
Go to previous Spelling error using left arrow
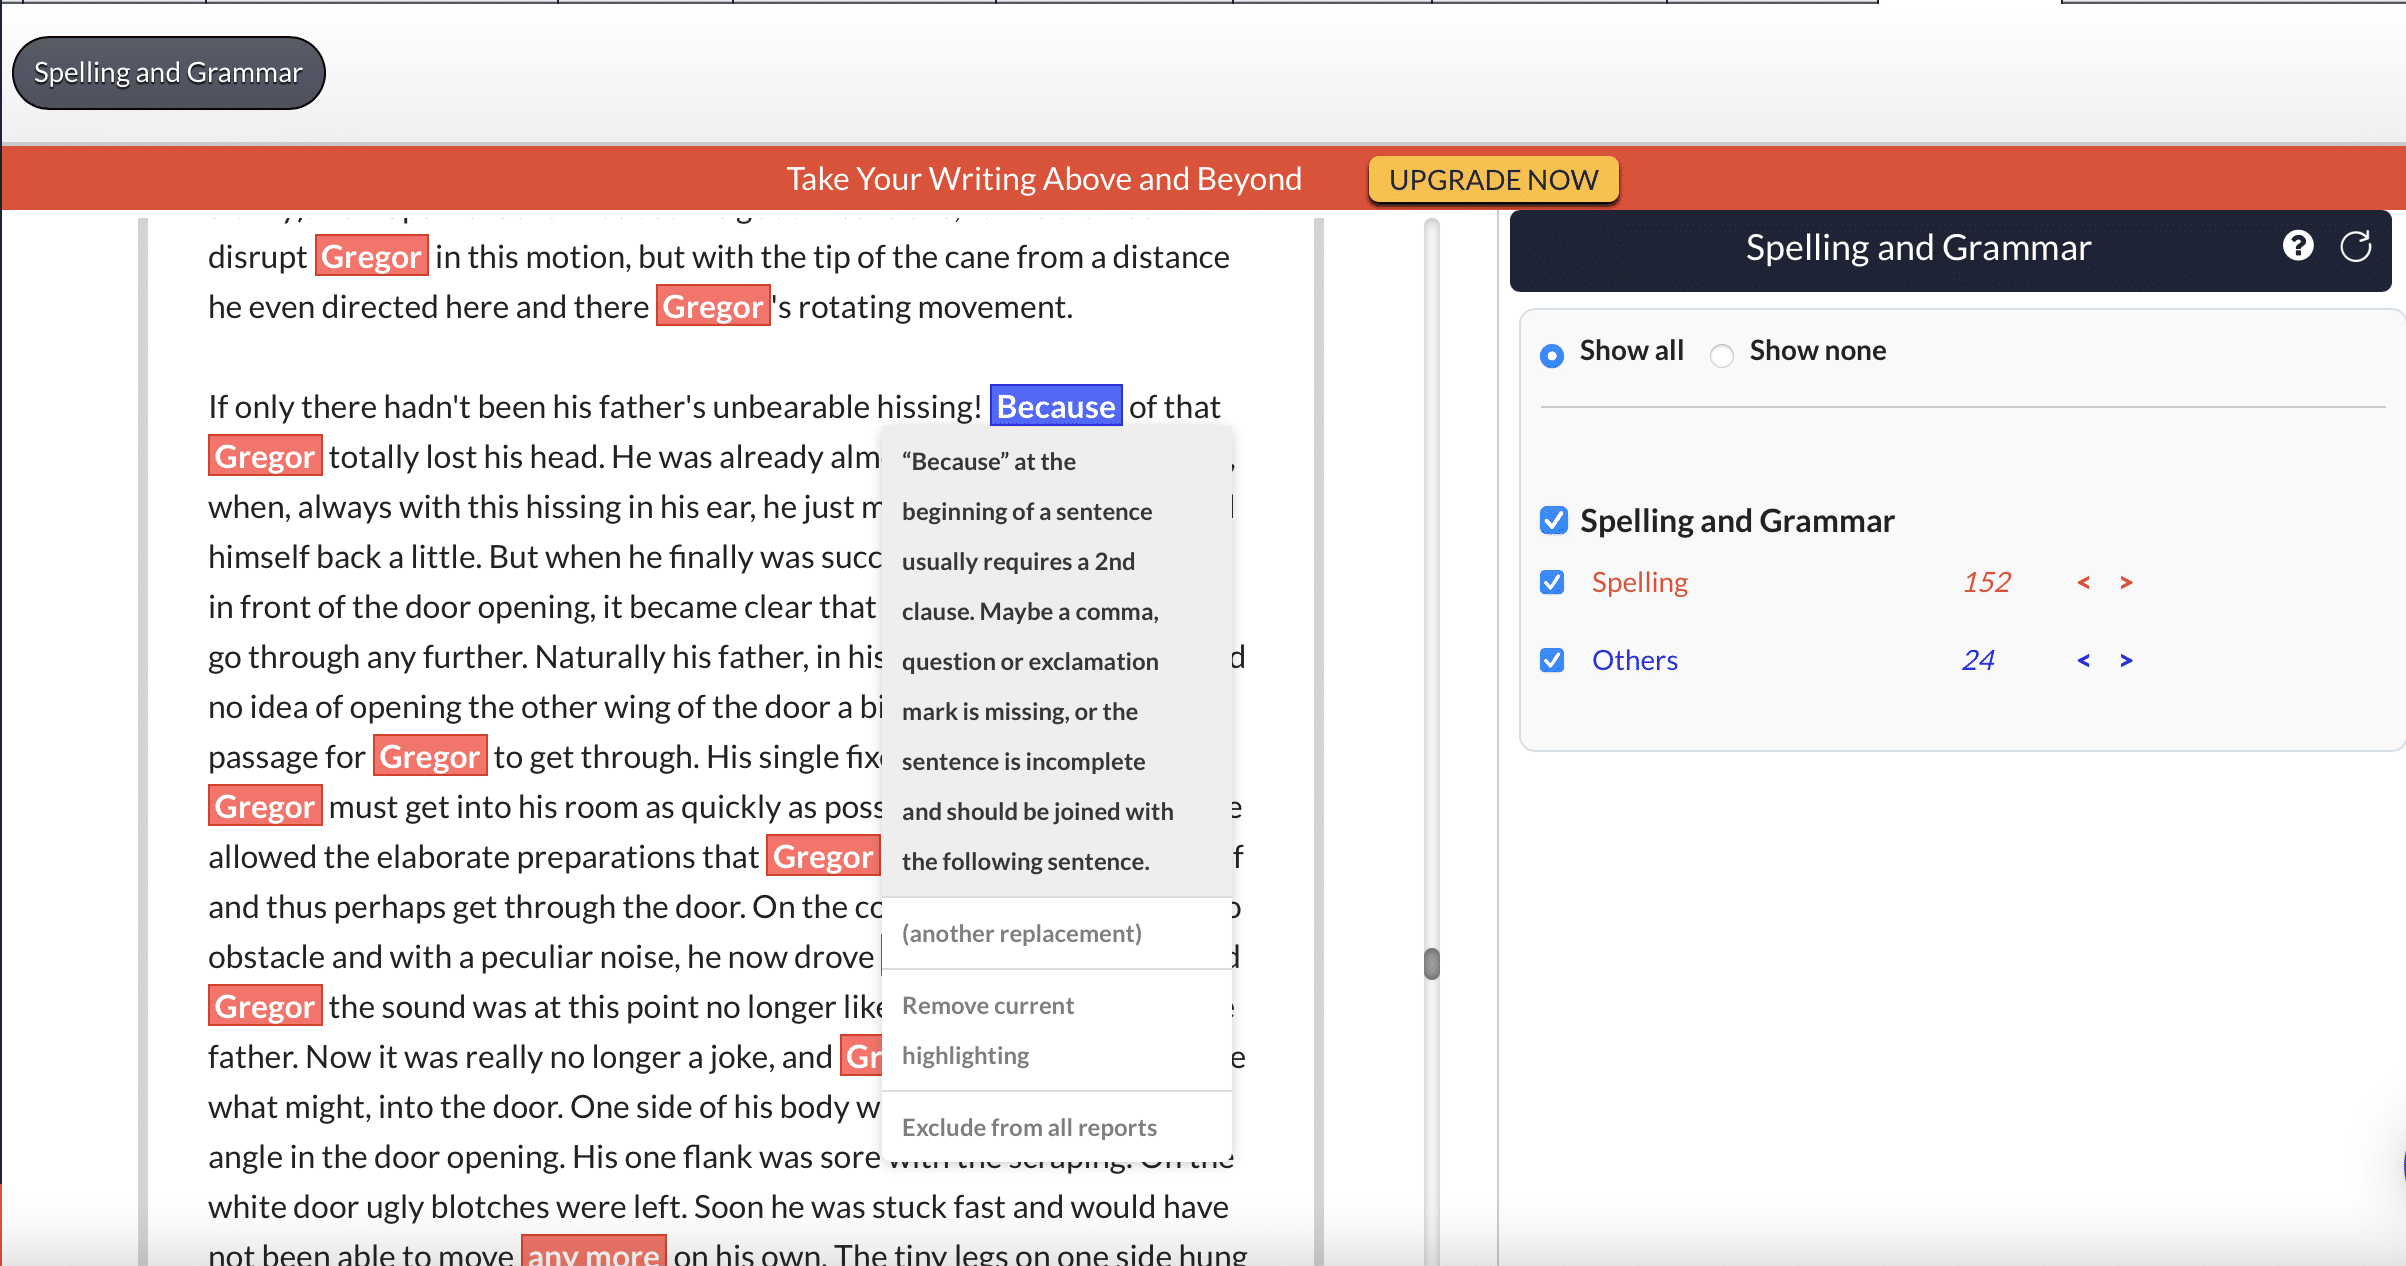2084,583
